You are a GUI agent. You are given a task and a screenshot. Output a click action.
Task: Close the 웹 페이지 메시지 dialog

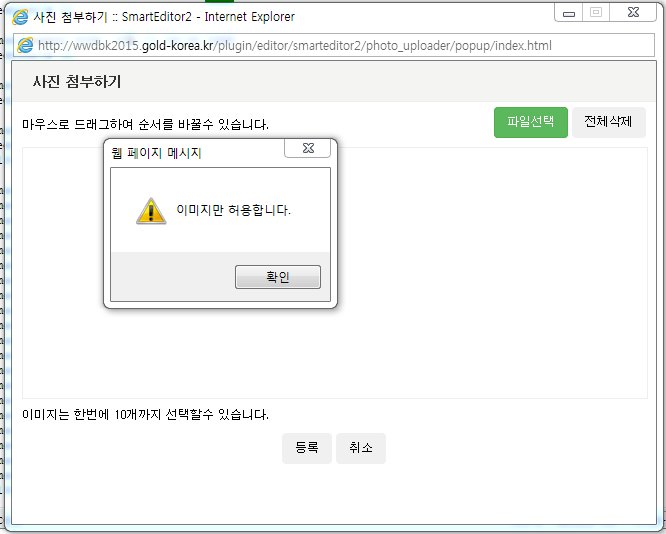308,148
